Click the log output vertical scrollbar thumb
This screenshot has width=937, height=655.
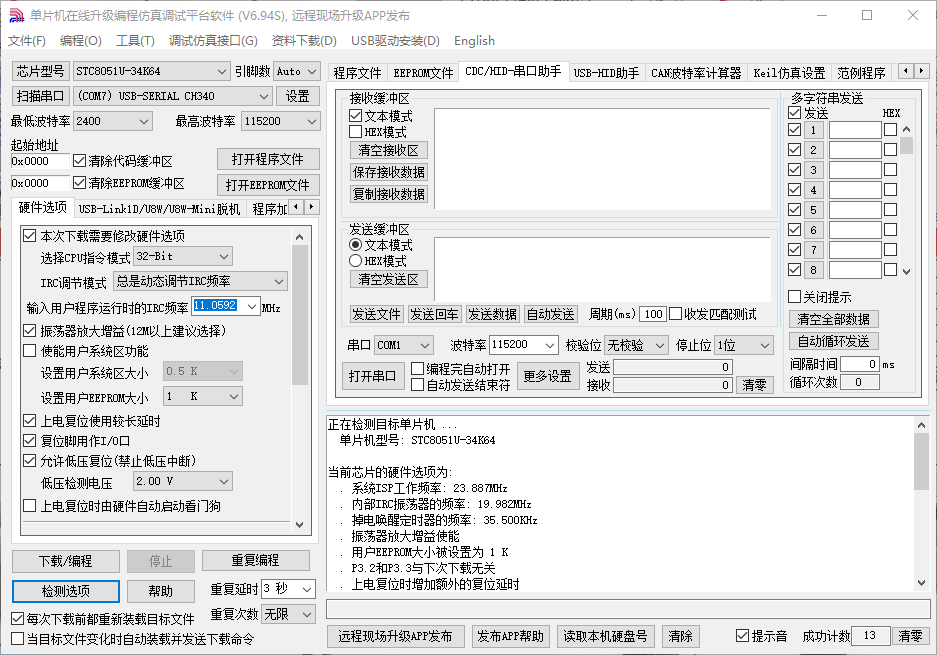[921, 461]
